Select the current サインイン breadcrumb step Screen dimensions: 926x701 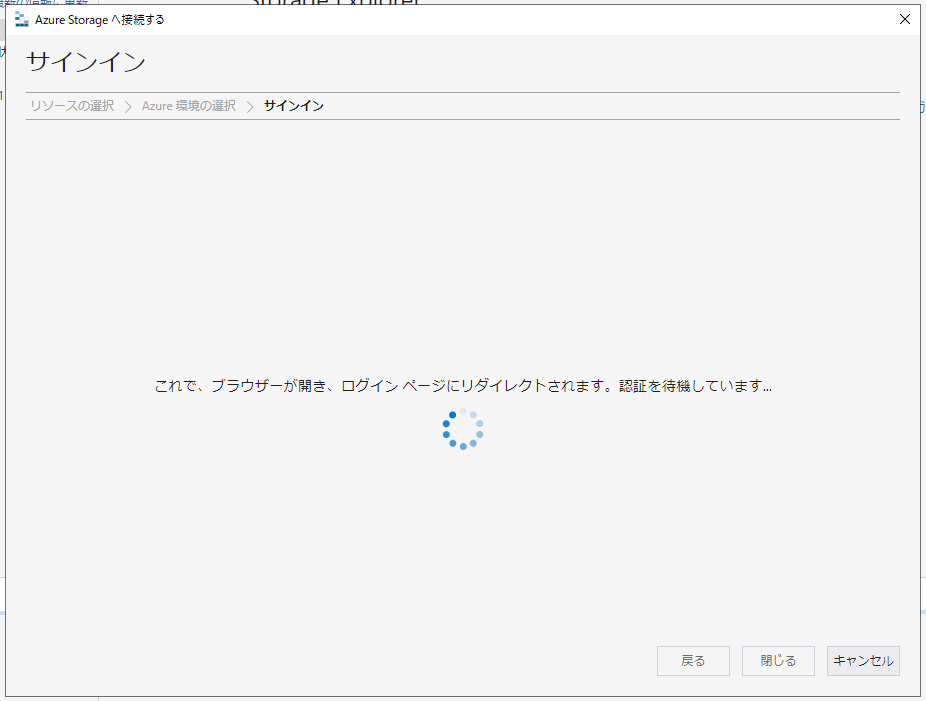click(x=294, y=106)
